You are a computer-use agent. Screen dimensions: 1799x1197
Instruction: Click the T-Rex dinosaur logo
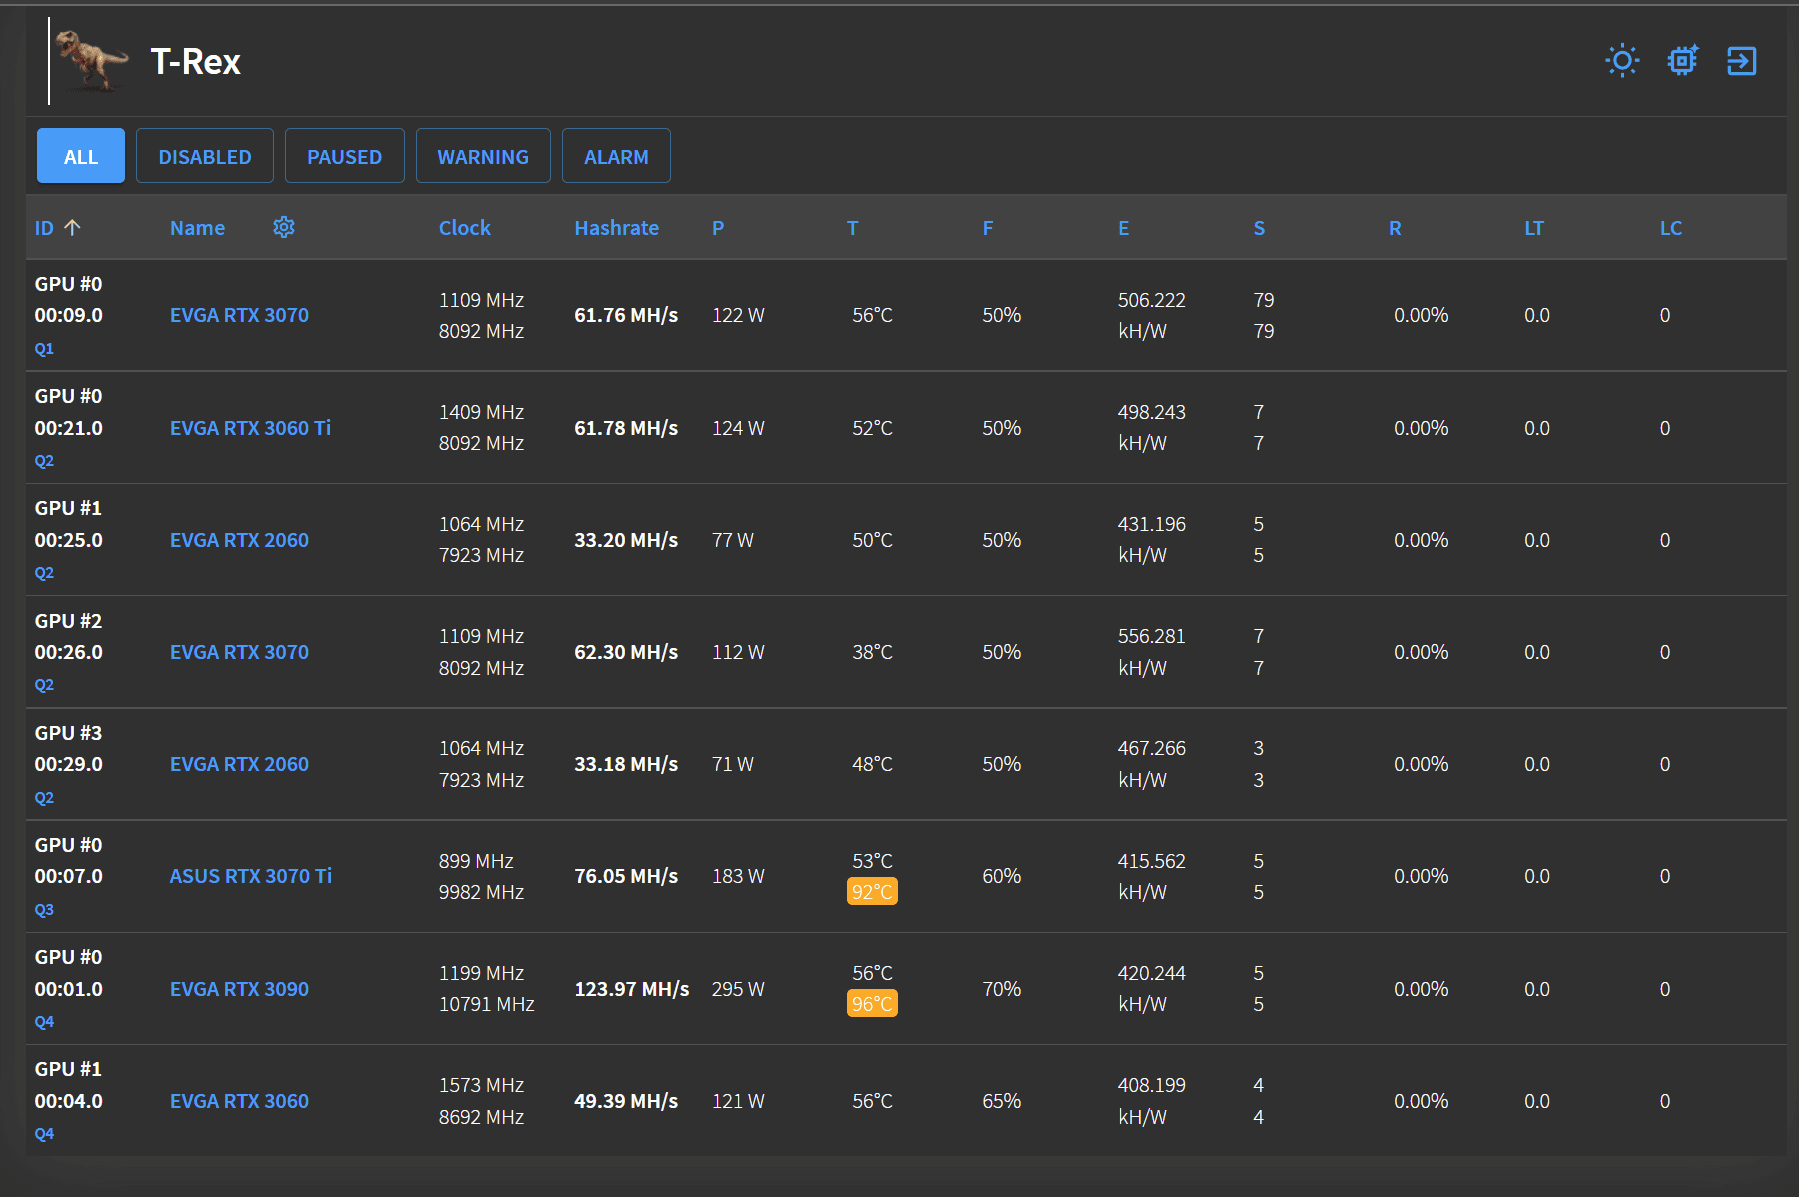[93, 61]
